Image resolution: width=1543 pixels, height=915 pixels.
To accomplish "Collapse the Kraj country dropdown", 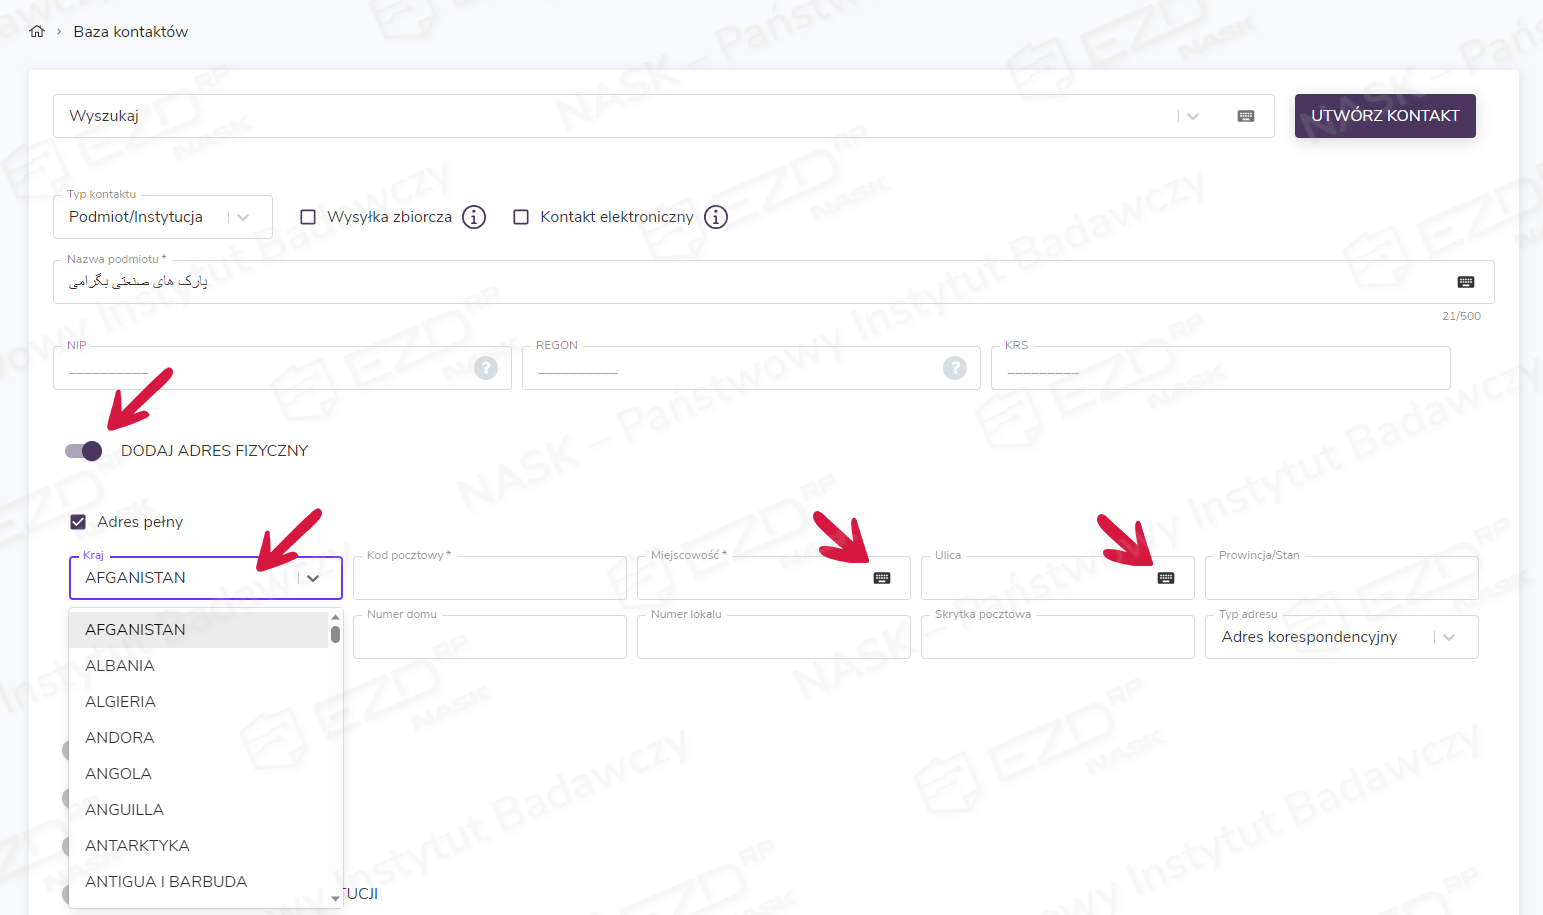I will click(x=313, y=578).
